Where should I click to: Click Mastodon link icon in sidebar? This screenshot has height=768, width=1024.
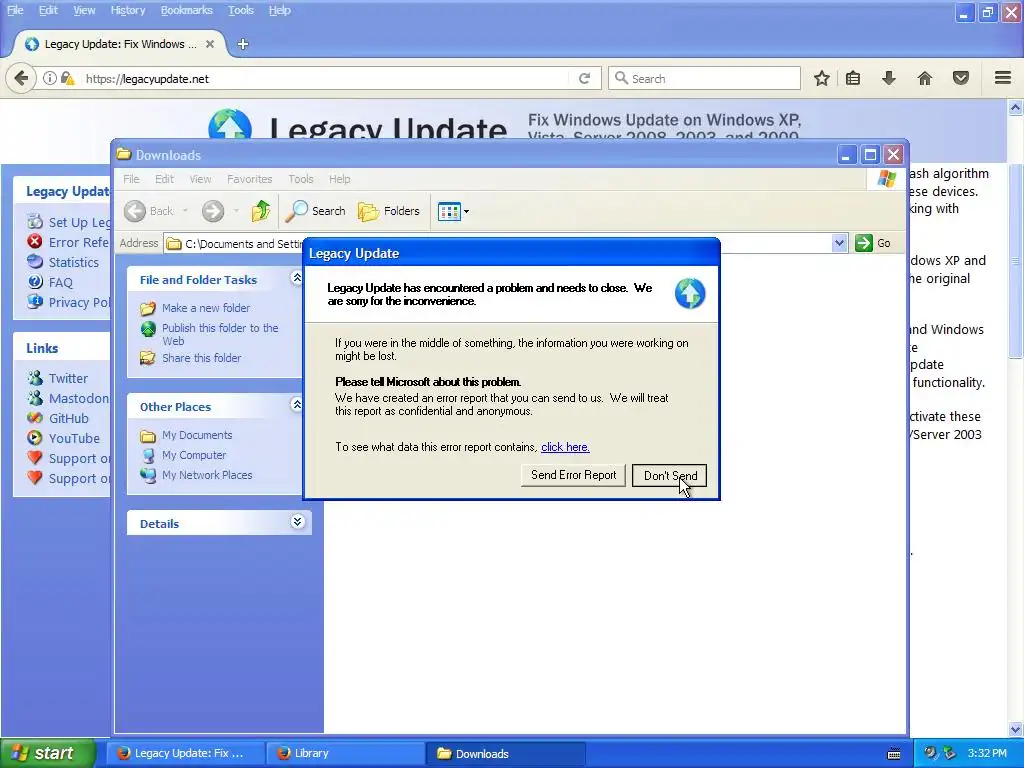coord(35,398)
